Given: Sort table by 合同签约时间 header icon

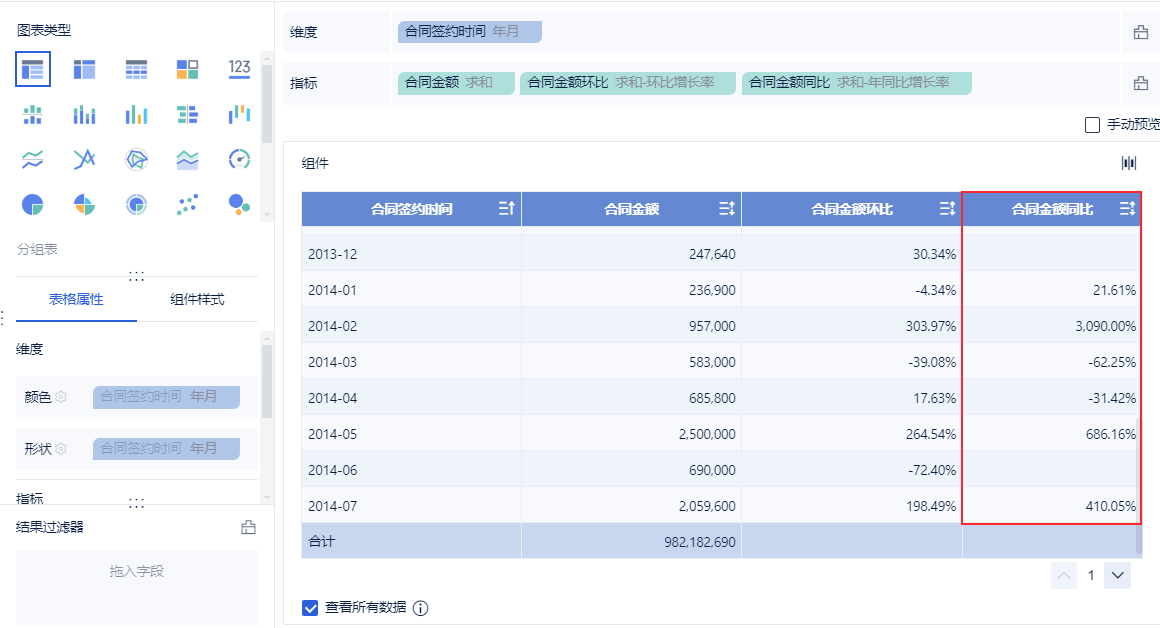Looking at the screenshot, I should click(506, 209).
